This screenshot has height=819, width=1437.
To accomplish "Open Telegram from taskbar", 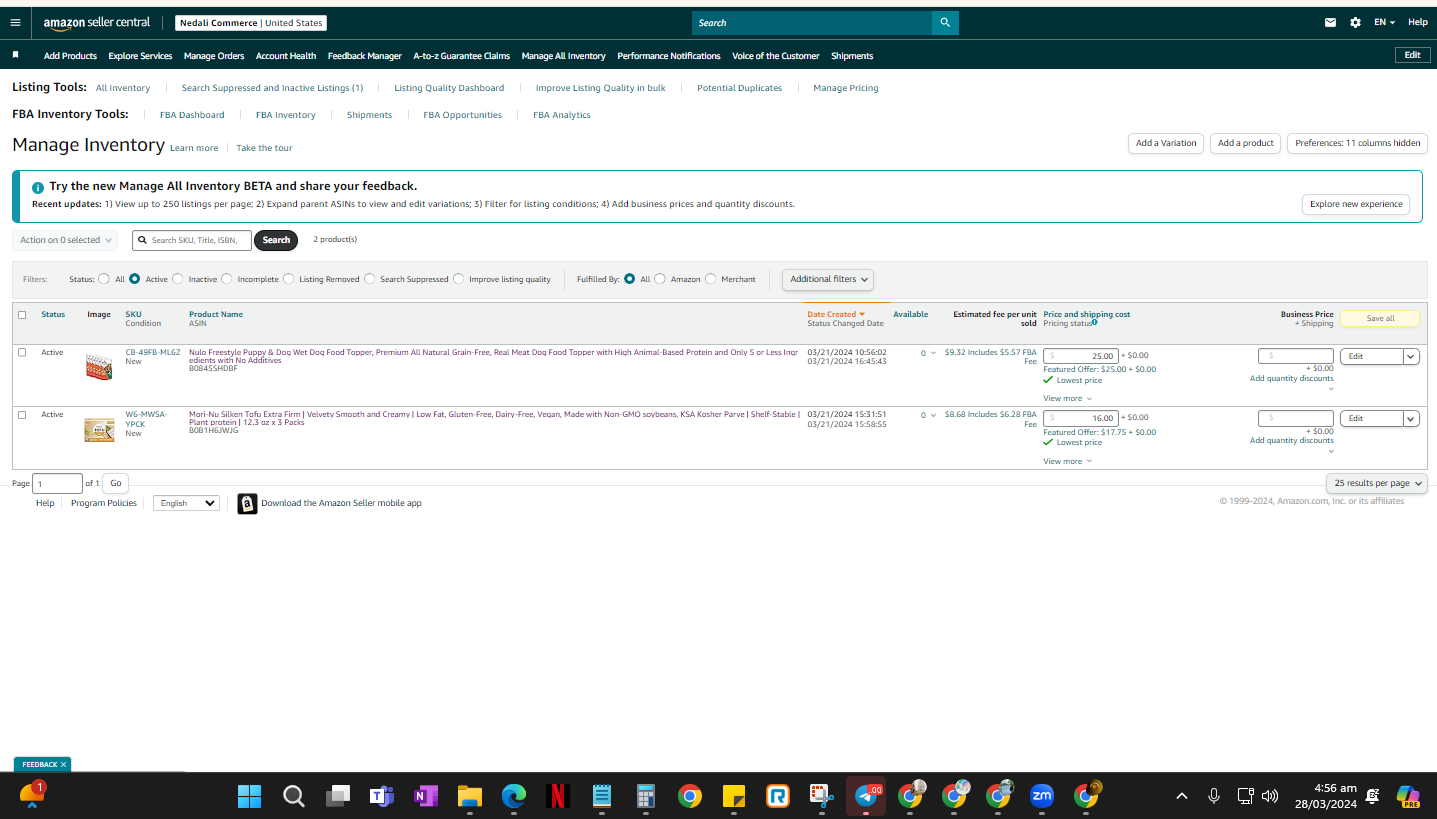I will (866, 796).
